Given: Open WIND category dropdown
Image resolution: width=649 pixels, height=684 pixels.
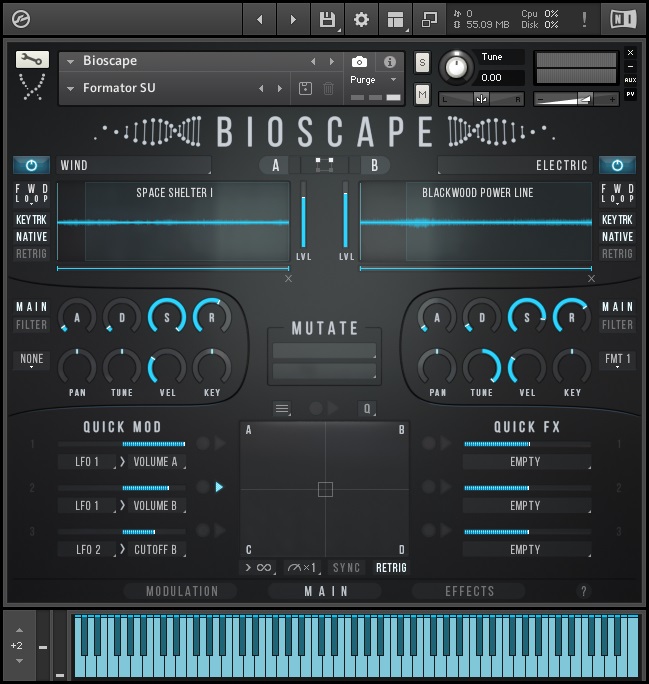Looking at the screenshot, I should [x=134, y=165].
